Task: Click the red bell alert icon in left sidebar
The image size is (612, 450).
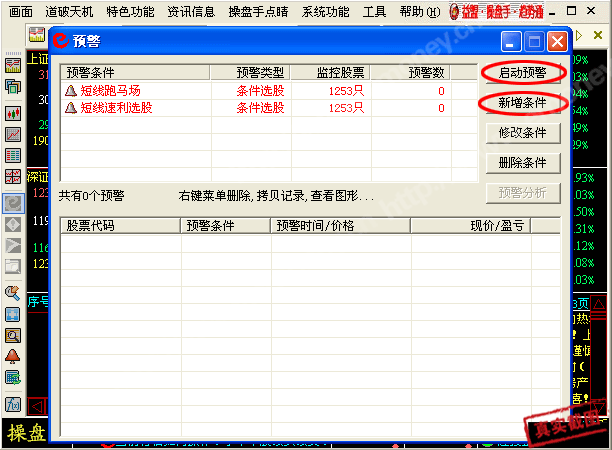Action: click(x=13, y=356)
